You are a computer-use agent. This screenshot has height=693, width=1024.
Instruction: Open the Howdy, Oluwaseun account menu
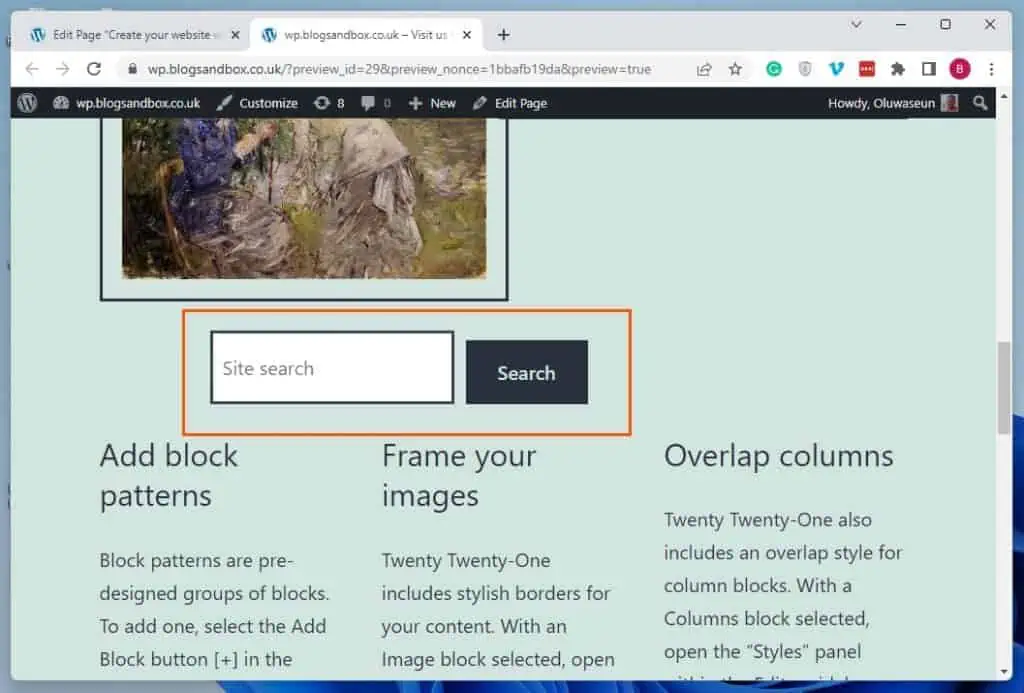pyautogui.click(x=892, y=103)
